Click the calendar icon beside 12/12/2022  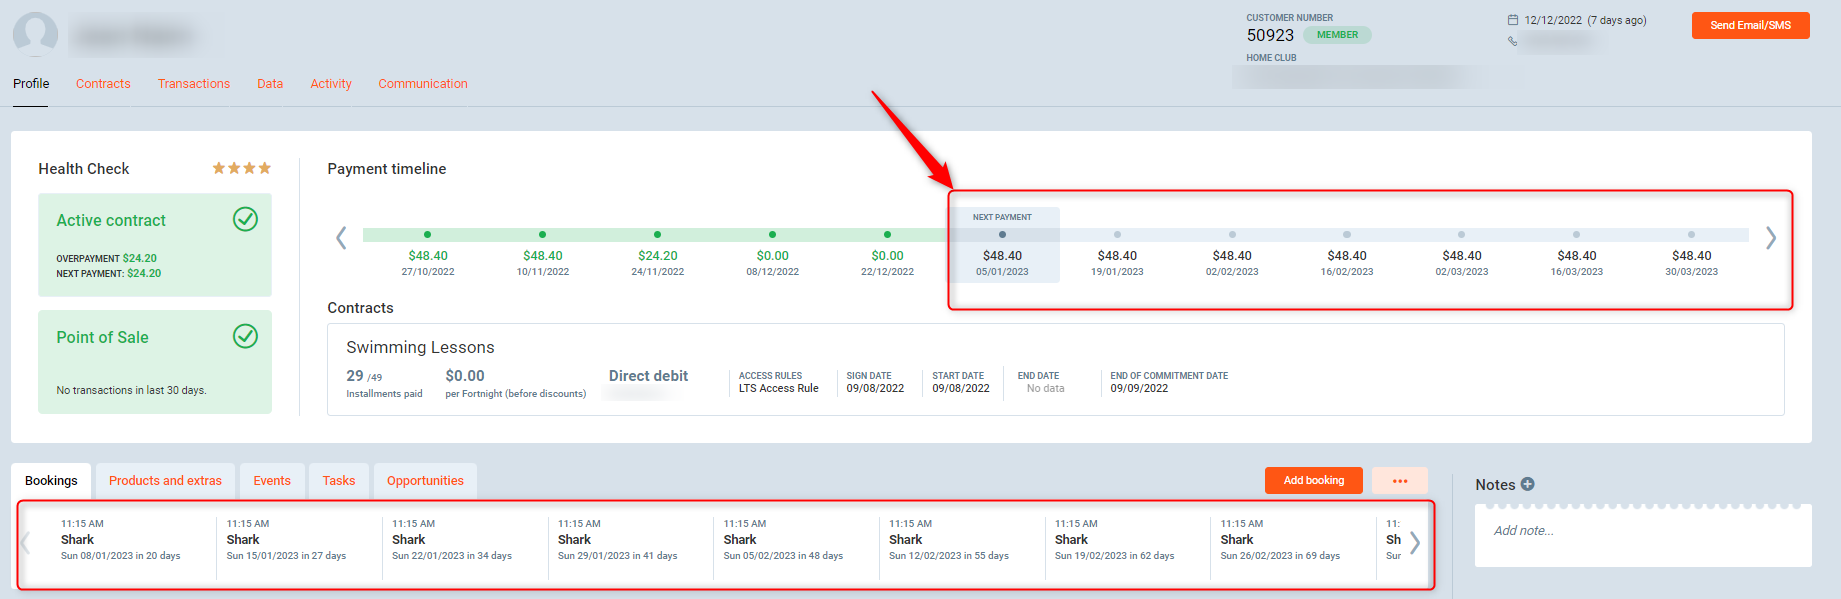coord(1512,20)
